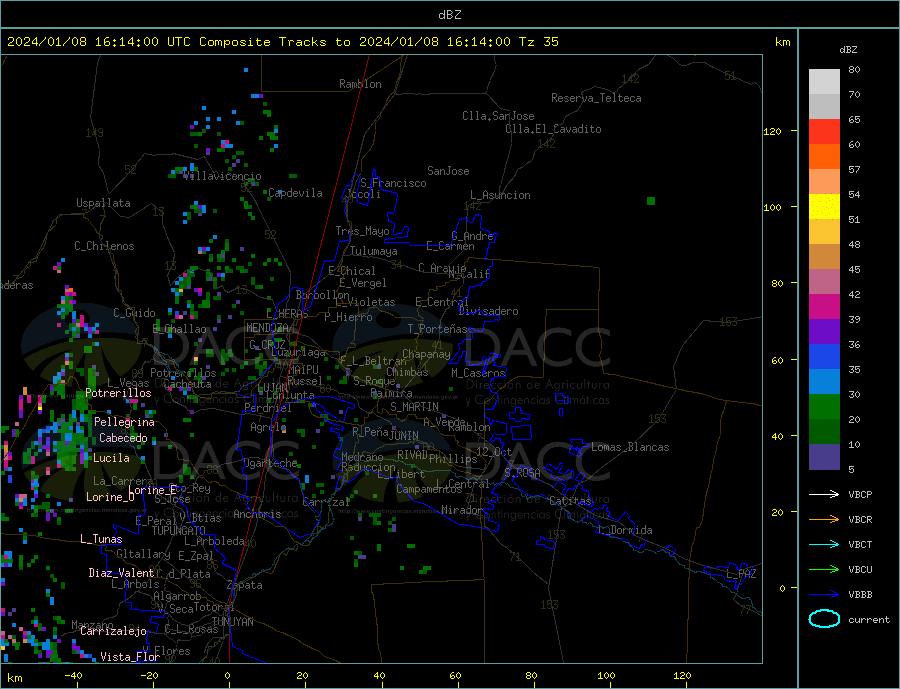Click the SanJose place label

pos(448,171)
